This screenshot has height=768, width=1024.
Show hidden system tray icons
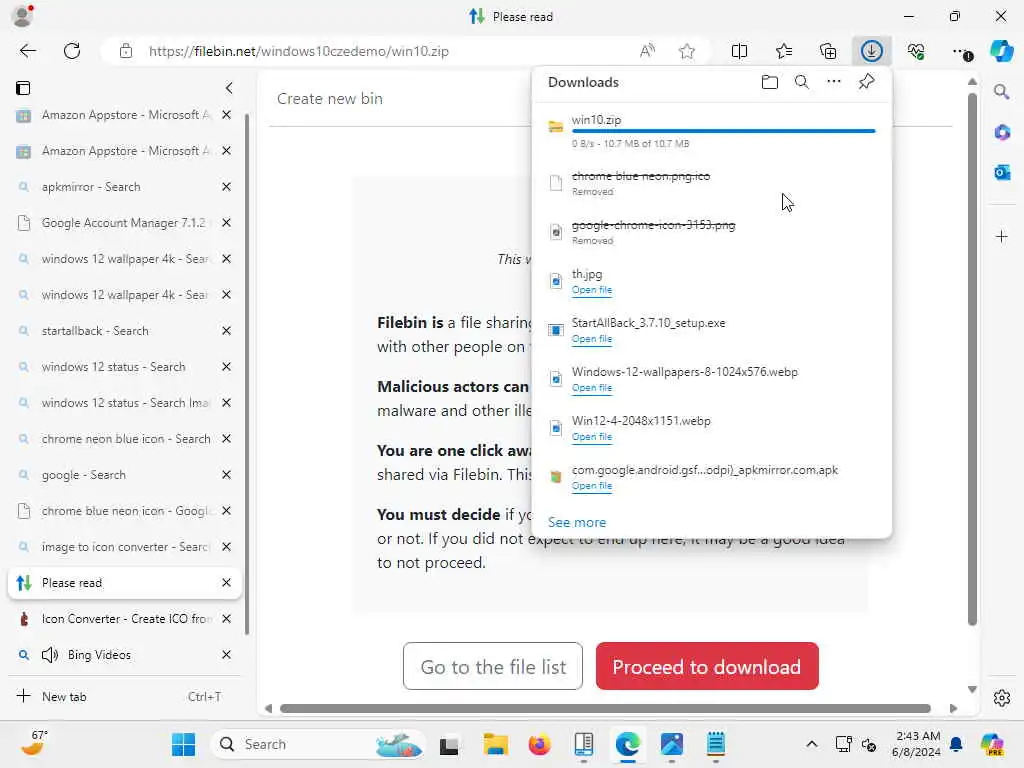[x=811, y=744]
